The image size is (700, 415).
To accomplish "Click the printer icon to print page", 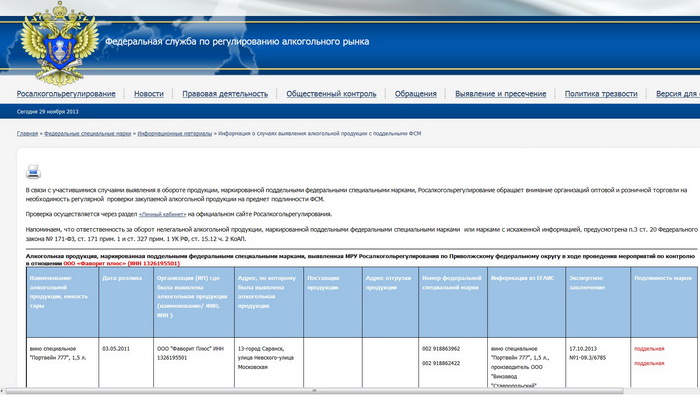I will pos(33,171).
